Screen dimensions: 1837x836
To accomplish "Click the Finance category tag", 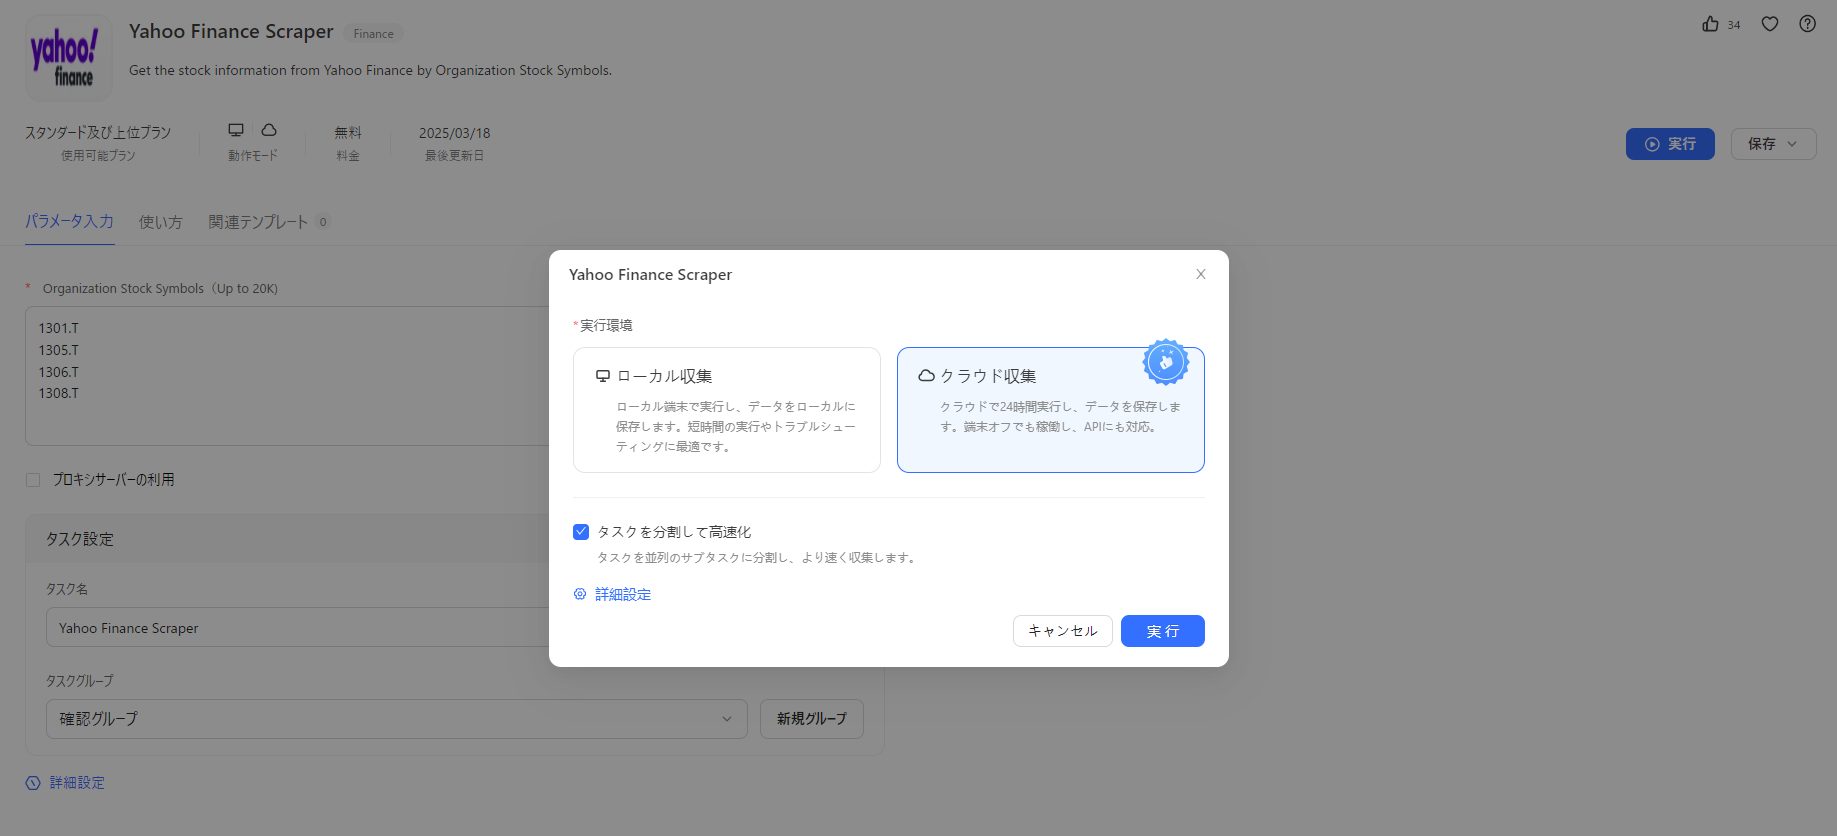I will click(x=373, y=34).
